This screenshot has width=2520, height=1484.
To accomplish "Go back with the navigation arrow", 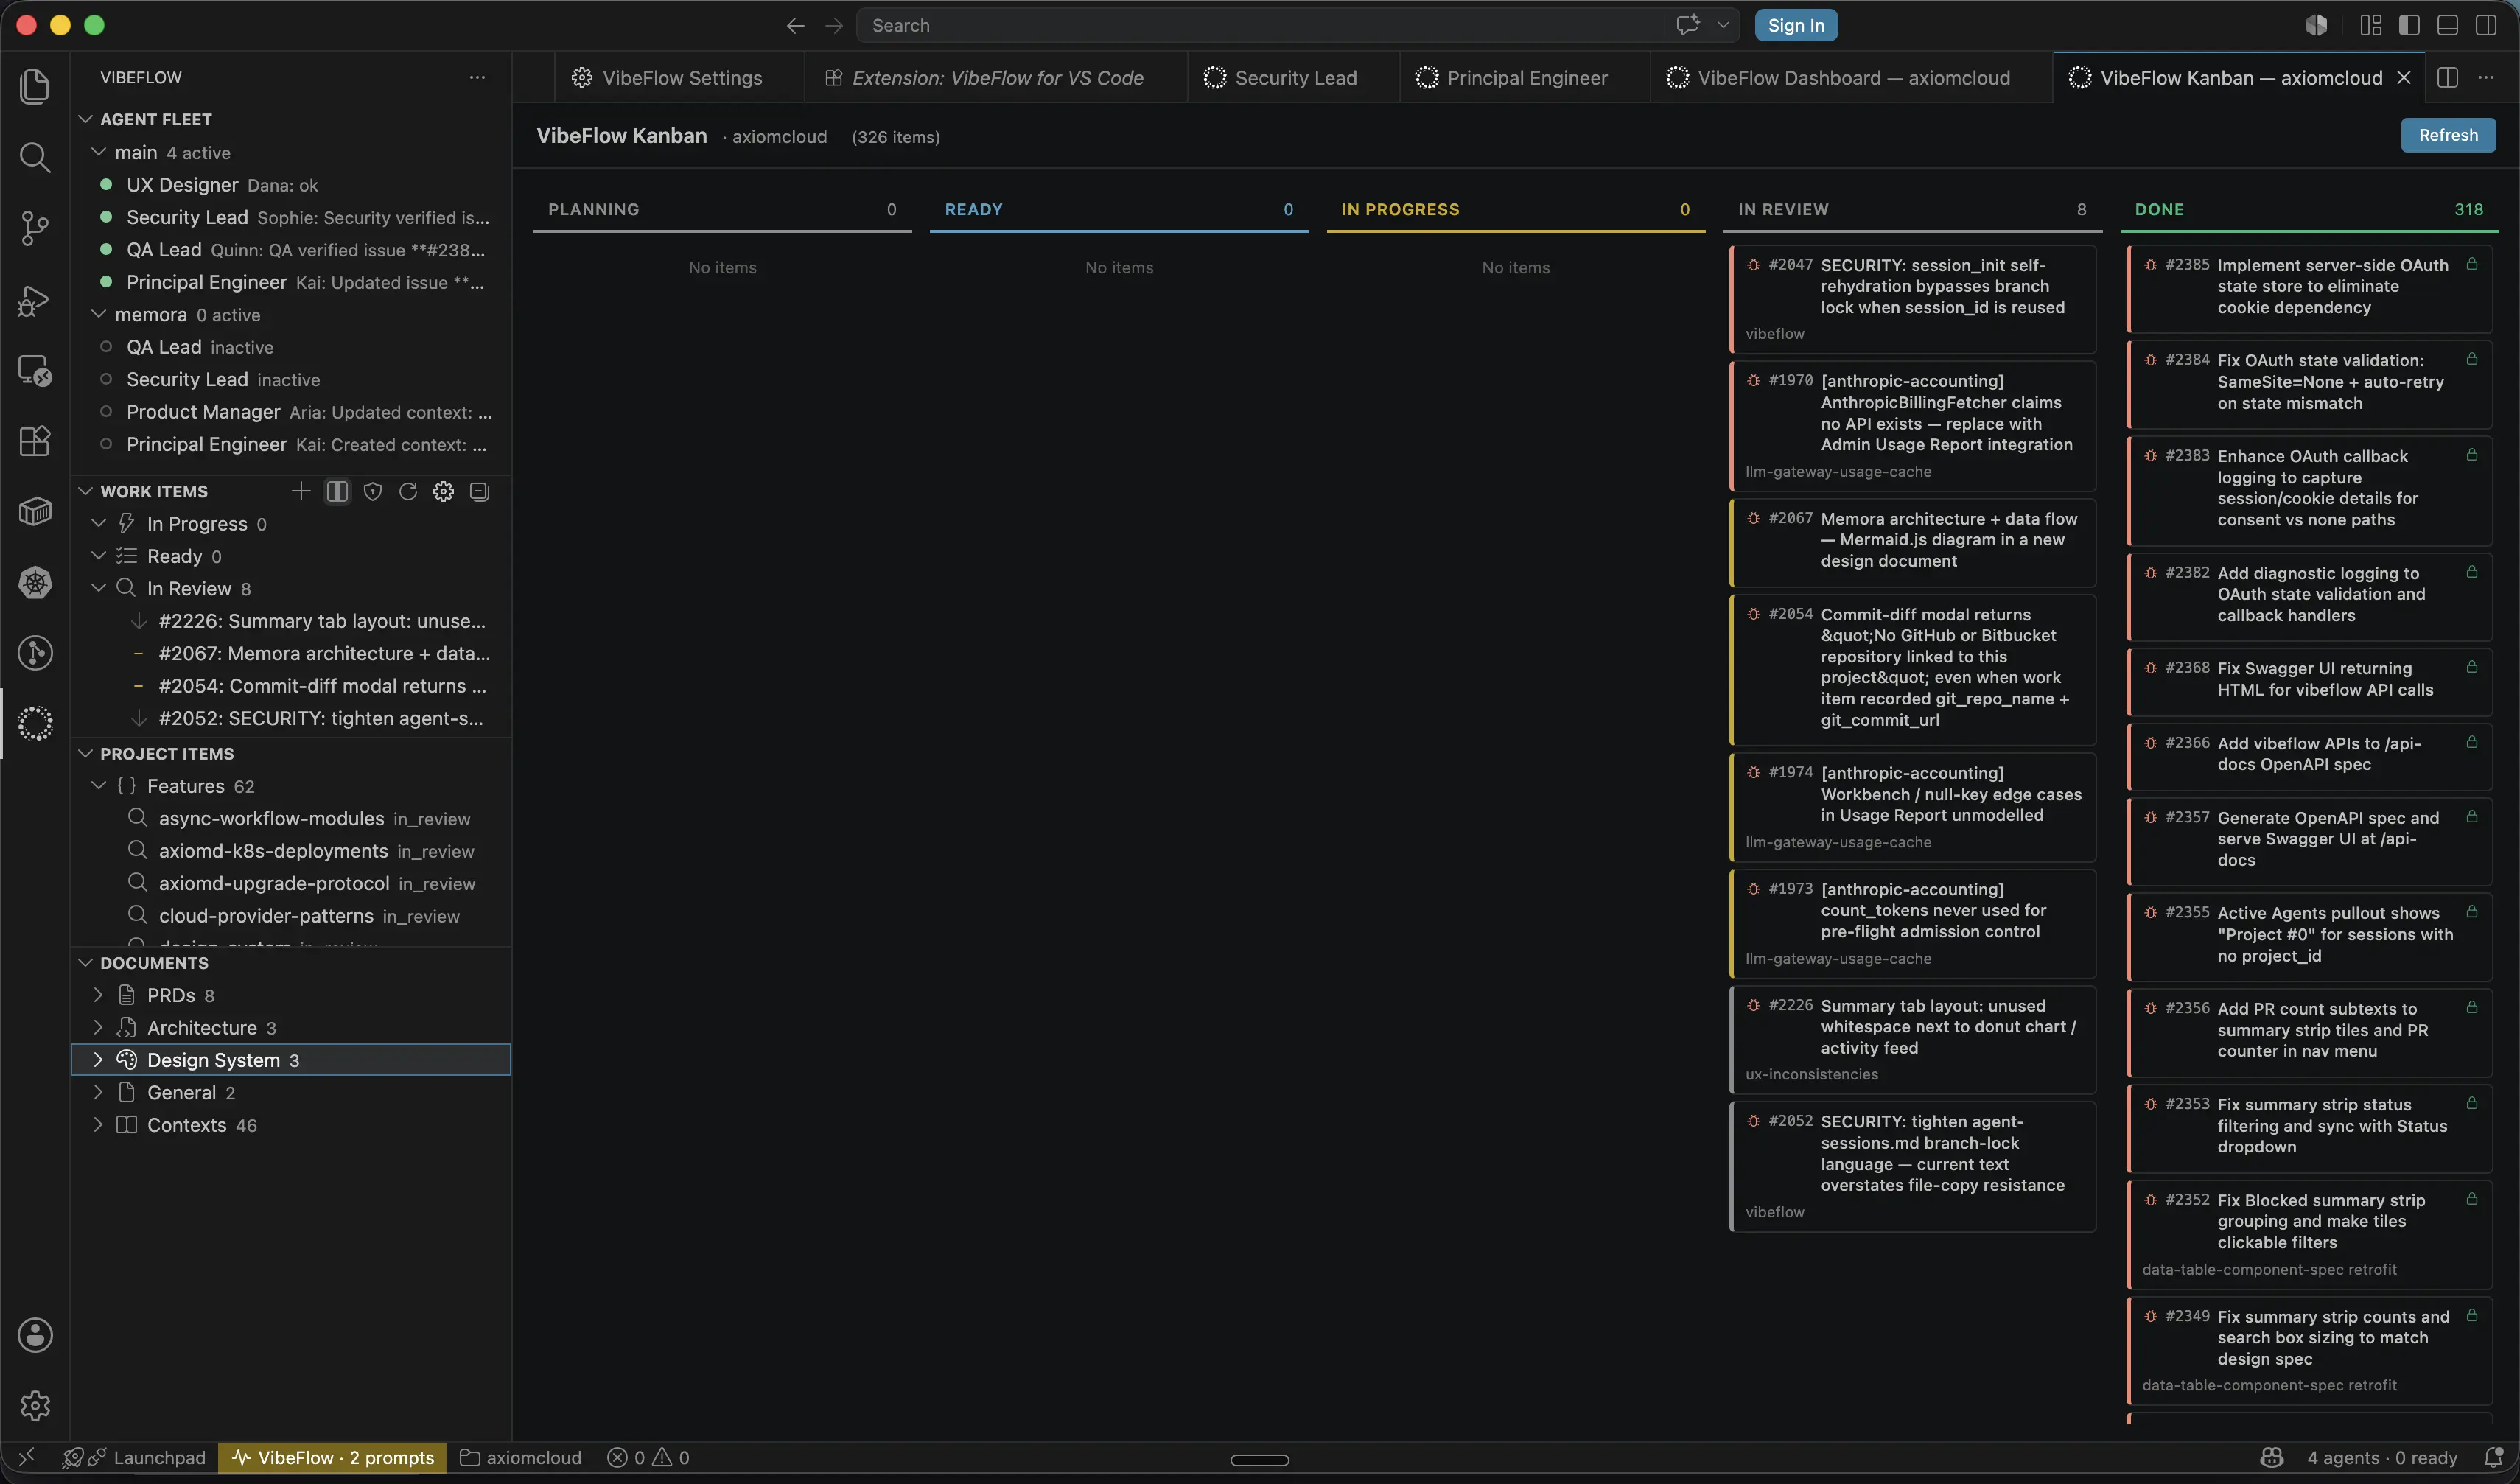I will tap(796, 25).
